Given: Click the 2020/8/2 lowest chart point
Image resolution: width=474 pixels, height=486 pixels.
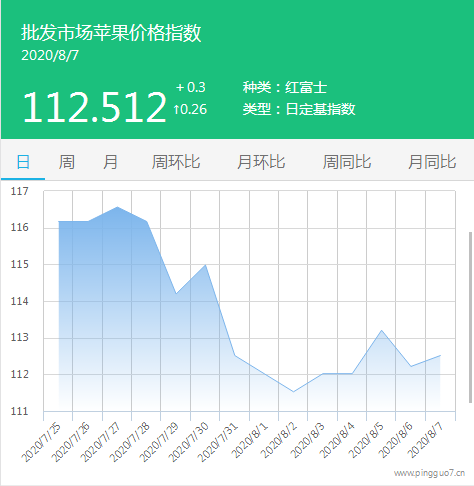Looking at the screenshot, I should point(293,392).
